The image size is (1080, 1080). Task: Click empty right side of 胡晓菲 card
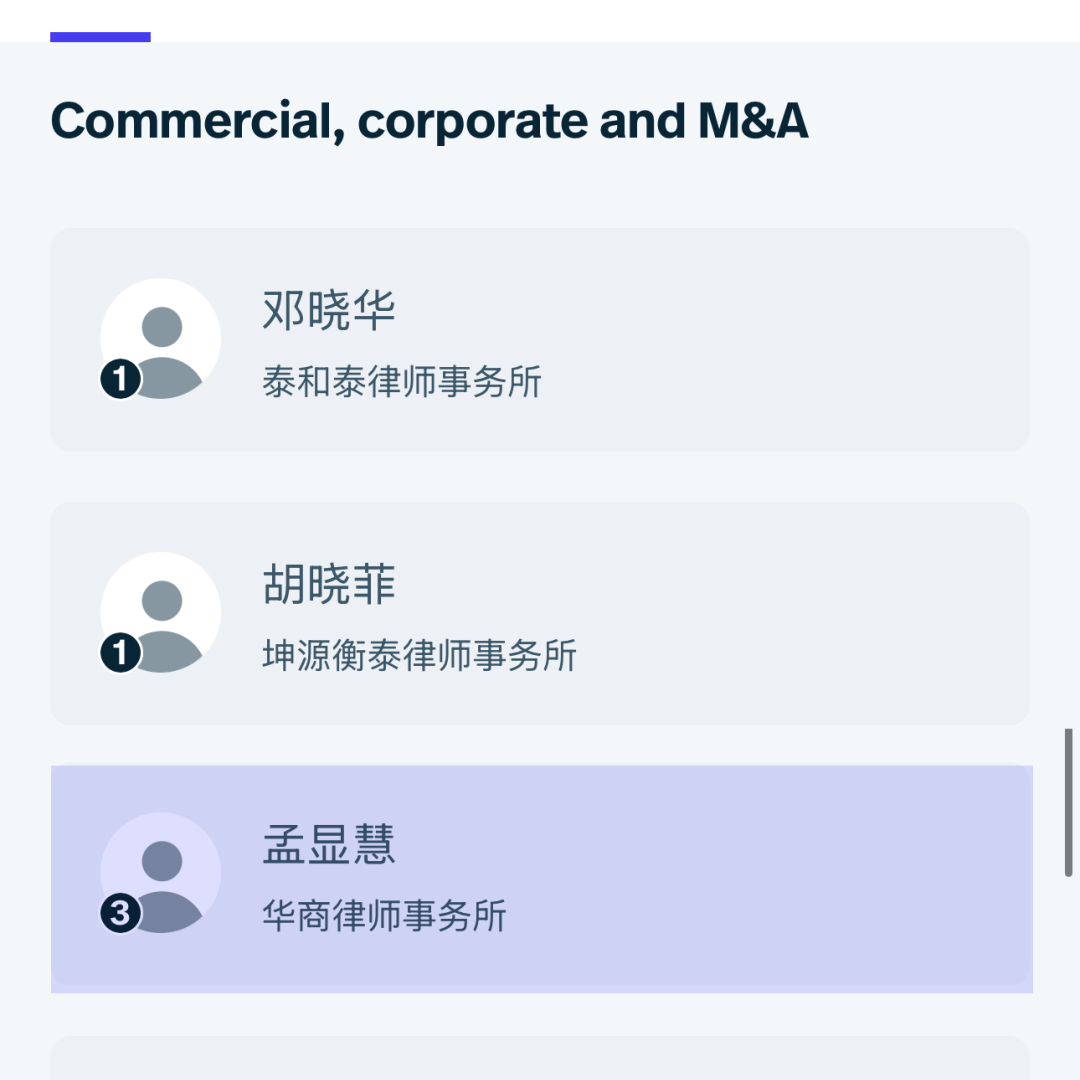point(800,614)
